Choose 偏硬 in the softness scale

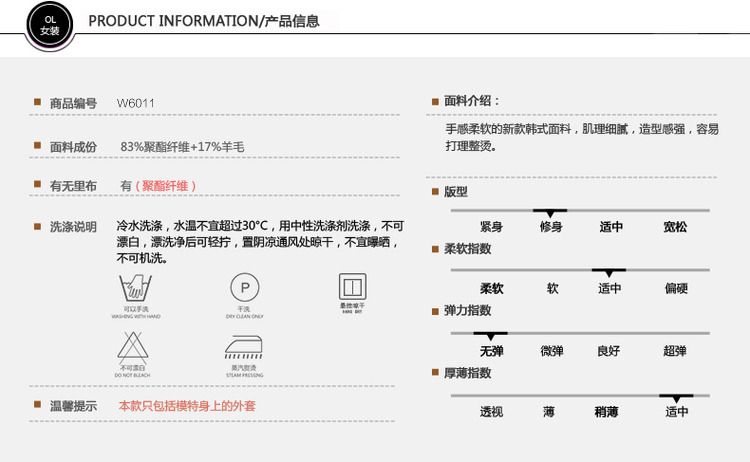676,289
